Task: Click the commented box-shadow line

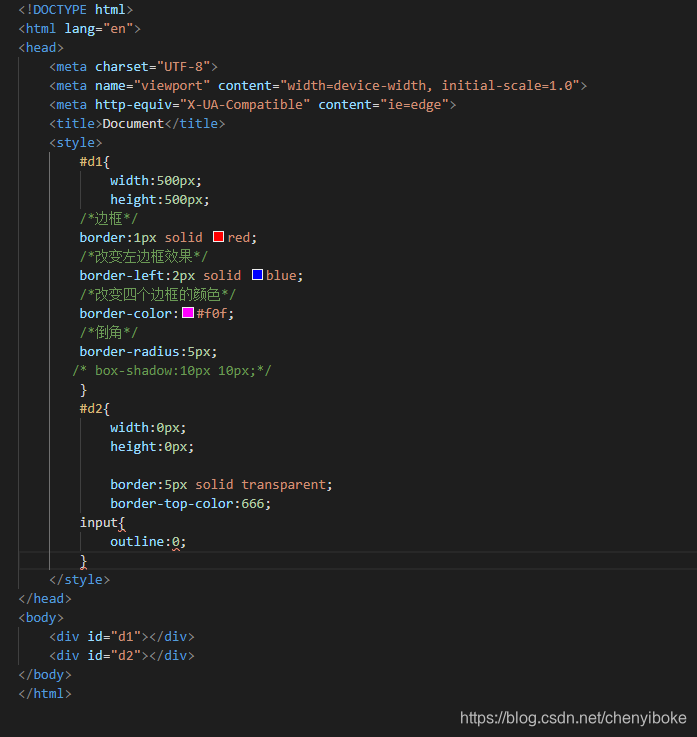Action: click(x=172, y=371)
